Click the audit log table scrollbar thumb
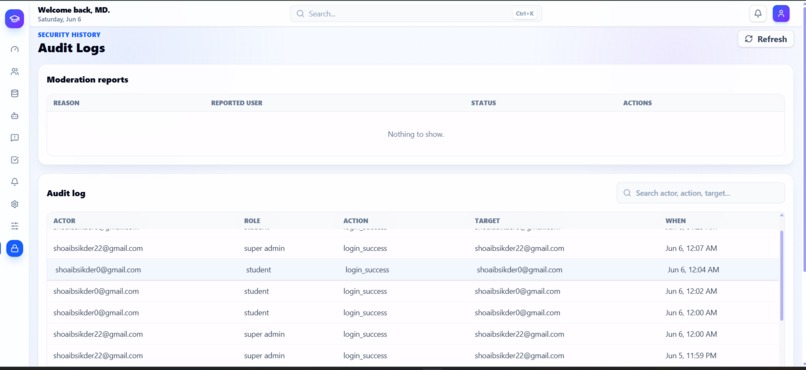The height and width of the screenshot is (370, 806). click(x=782, y=275)
